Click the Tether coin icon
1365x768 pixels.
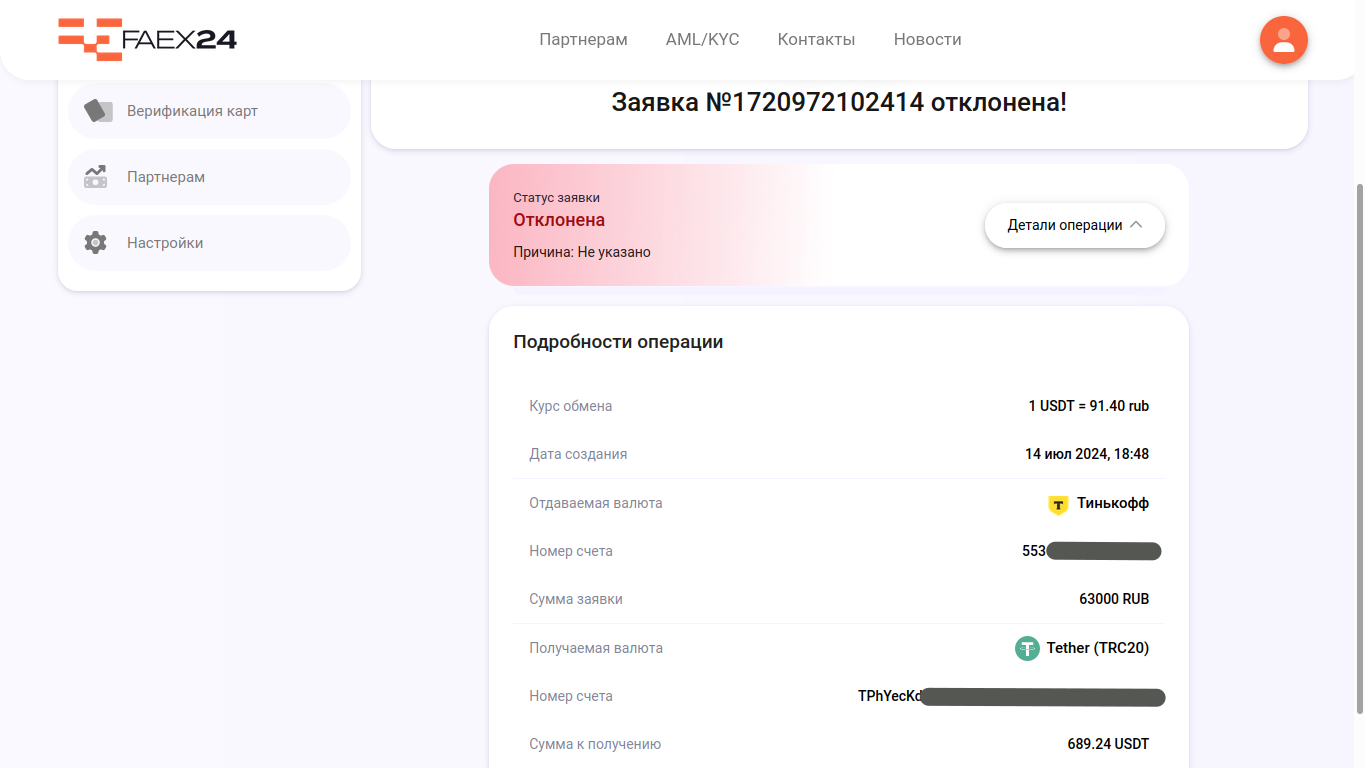click(1027, 648)
